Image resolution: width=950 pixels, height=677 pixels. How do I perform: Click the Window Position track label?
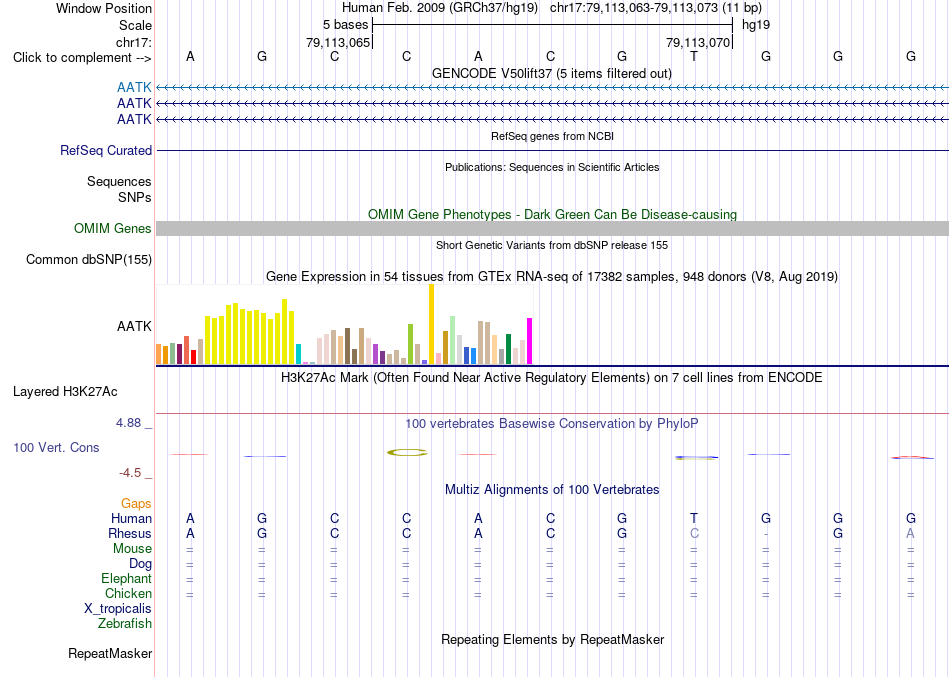click(104, 8)
